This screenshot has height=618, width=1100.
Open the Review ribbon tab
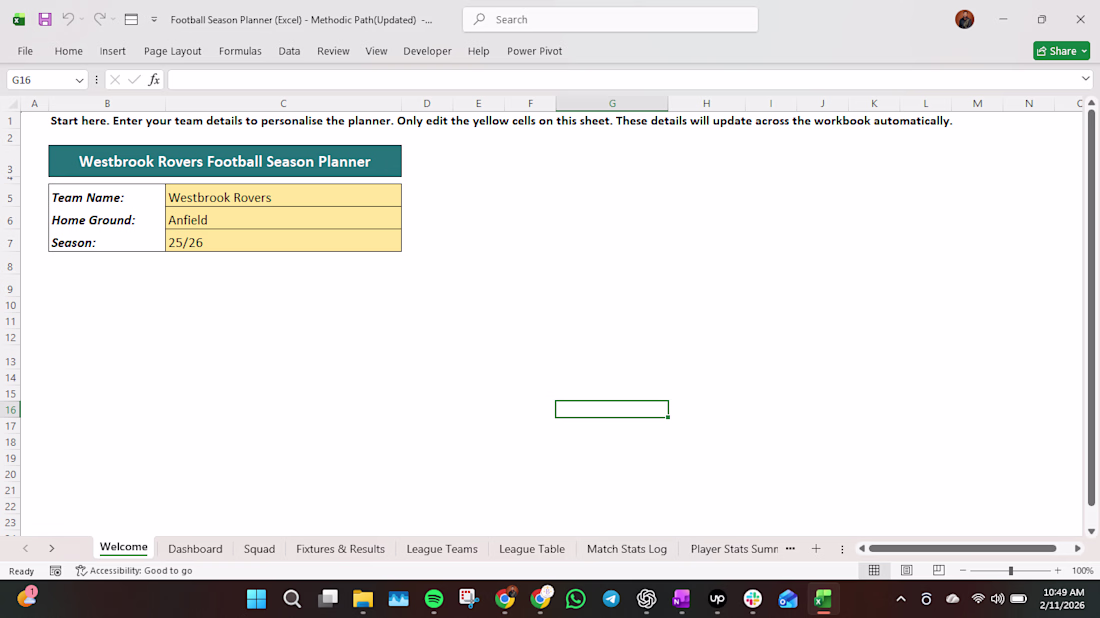point(333,51)
